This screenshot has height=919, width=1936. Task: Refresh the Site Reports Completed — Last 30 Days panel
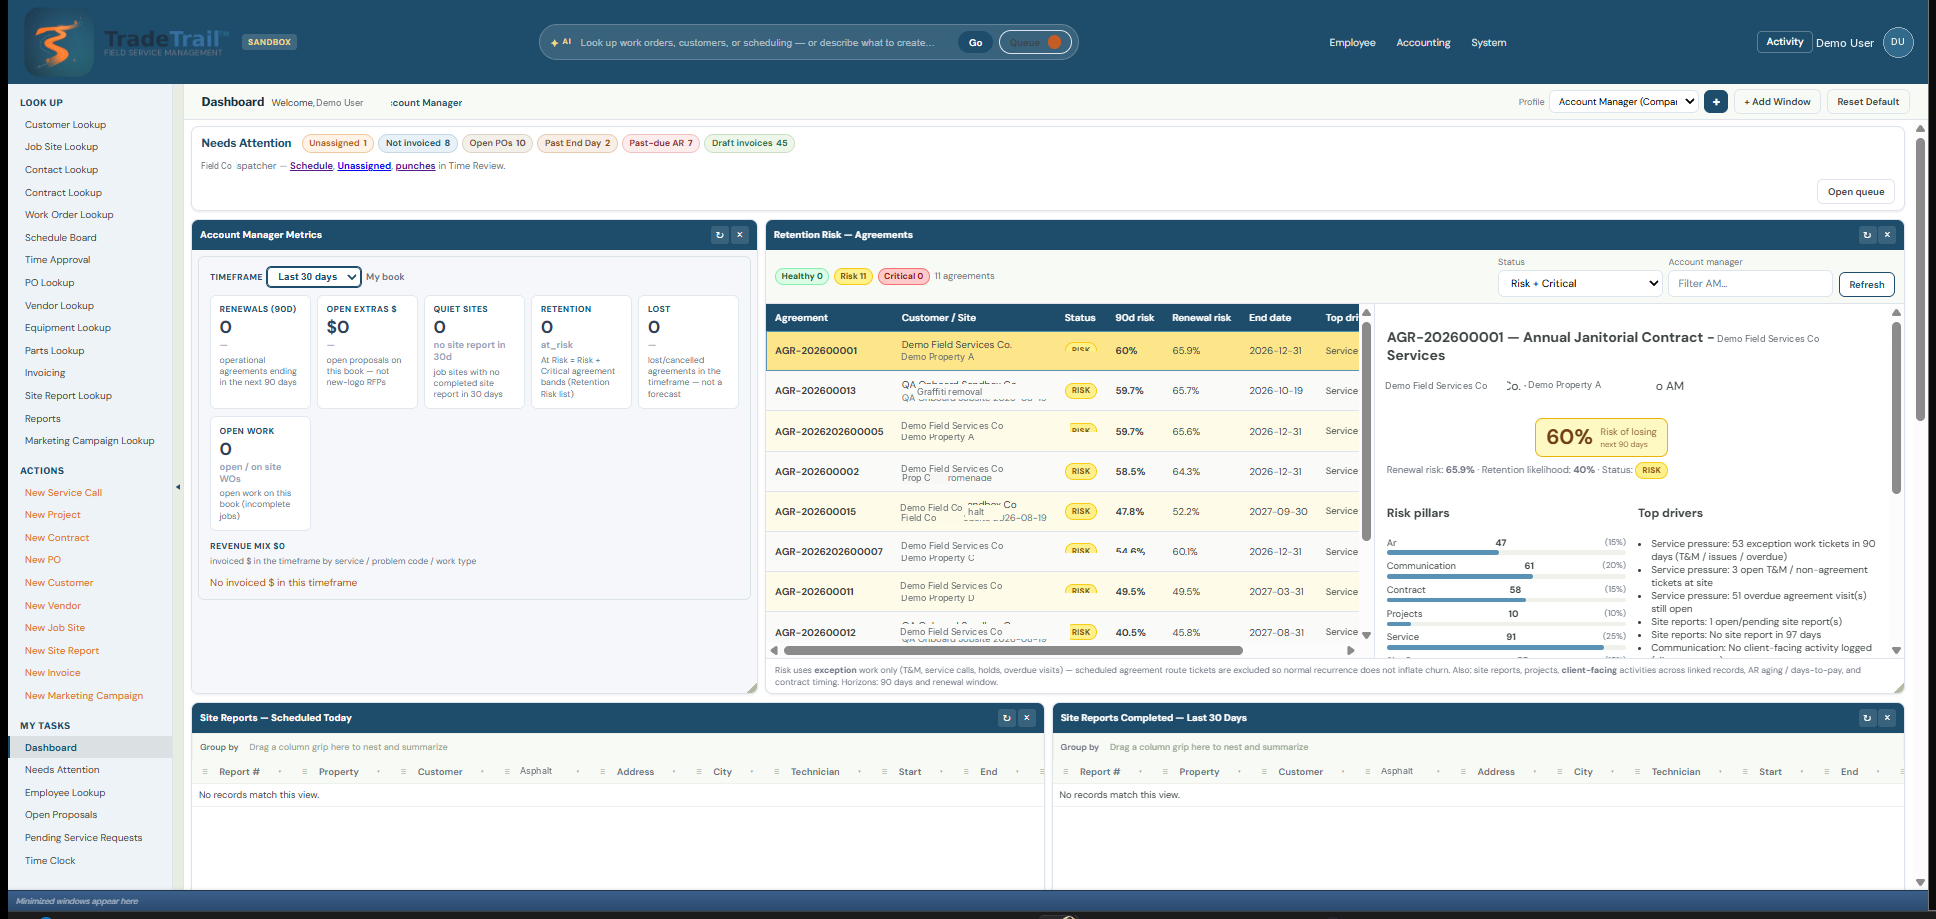[x=1866, y=718]
